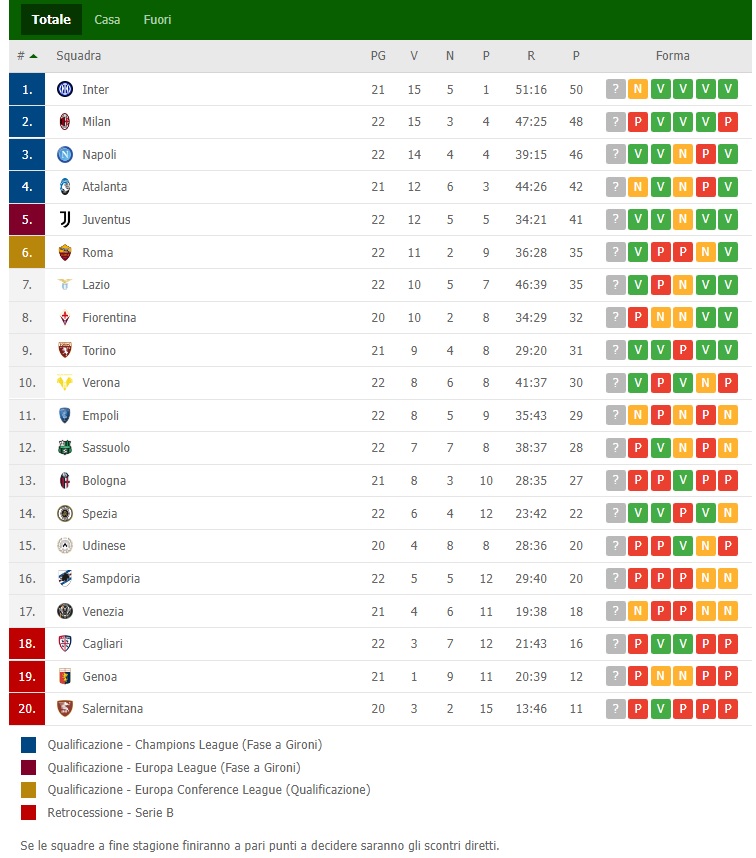The height and width of the screenshot is (858, 756).
Task: Click the red Retrocessione legend swatch
Action: pyautogui.click(x=28, y=812)
